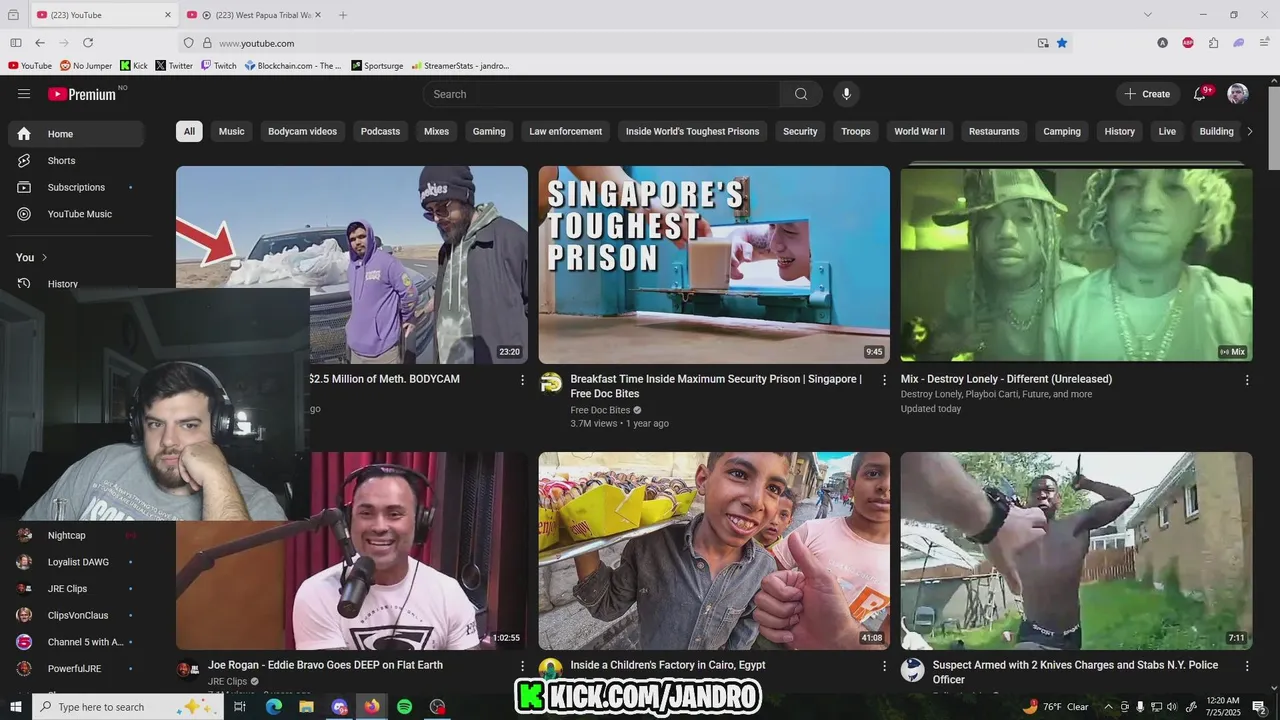
Task: Open Spotify from the taskbar
Action: click(x=404, y=707)
